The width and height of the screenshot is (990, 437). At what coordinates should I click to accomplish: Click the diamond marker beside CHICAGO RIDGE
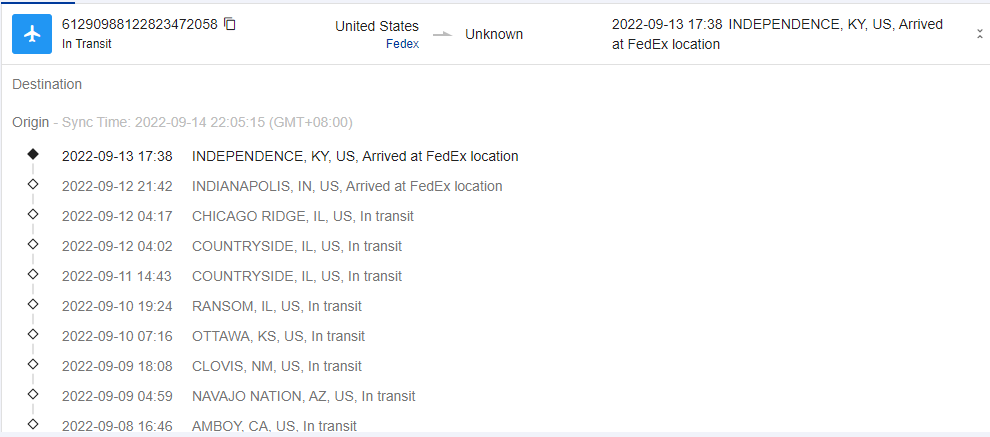[33, 215]
